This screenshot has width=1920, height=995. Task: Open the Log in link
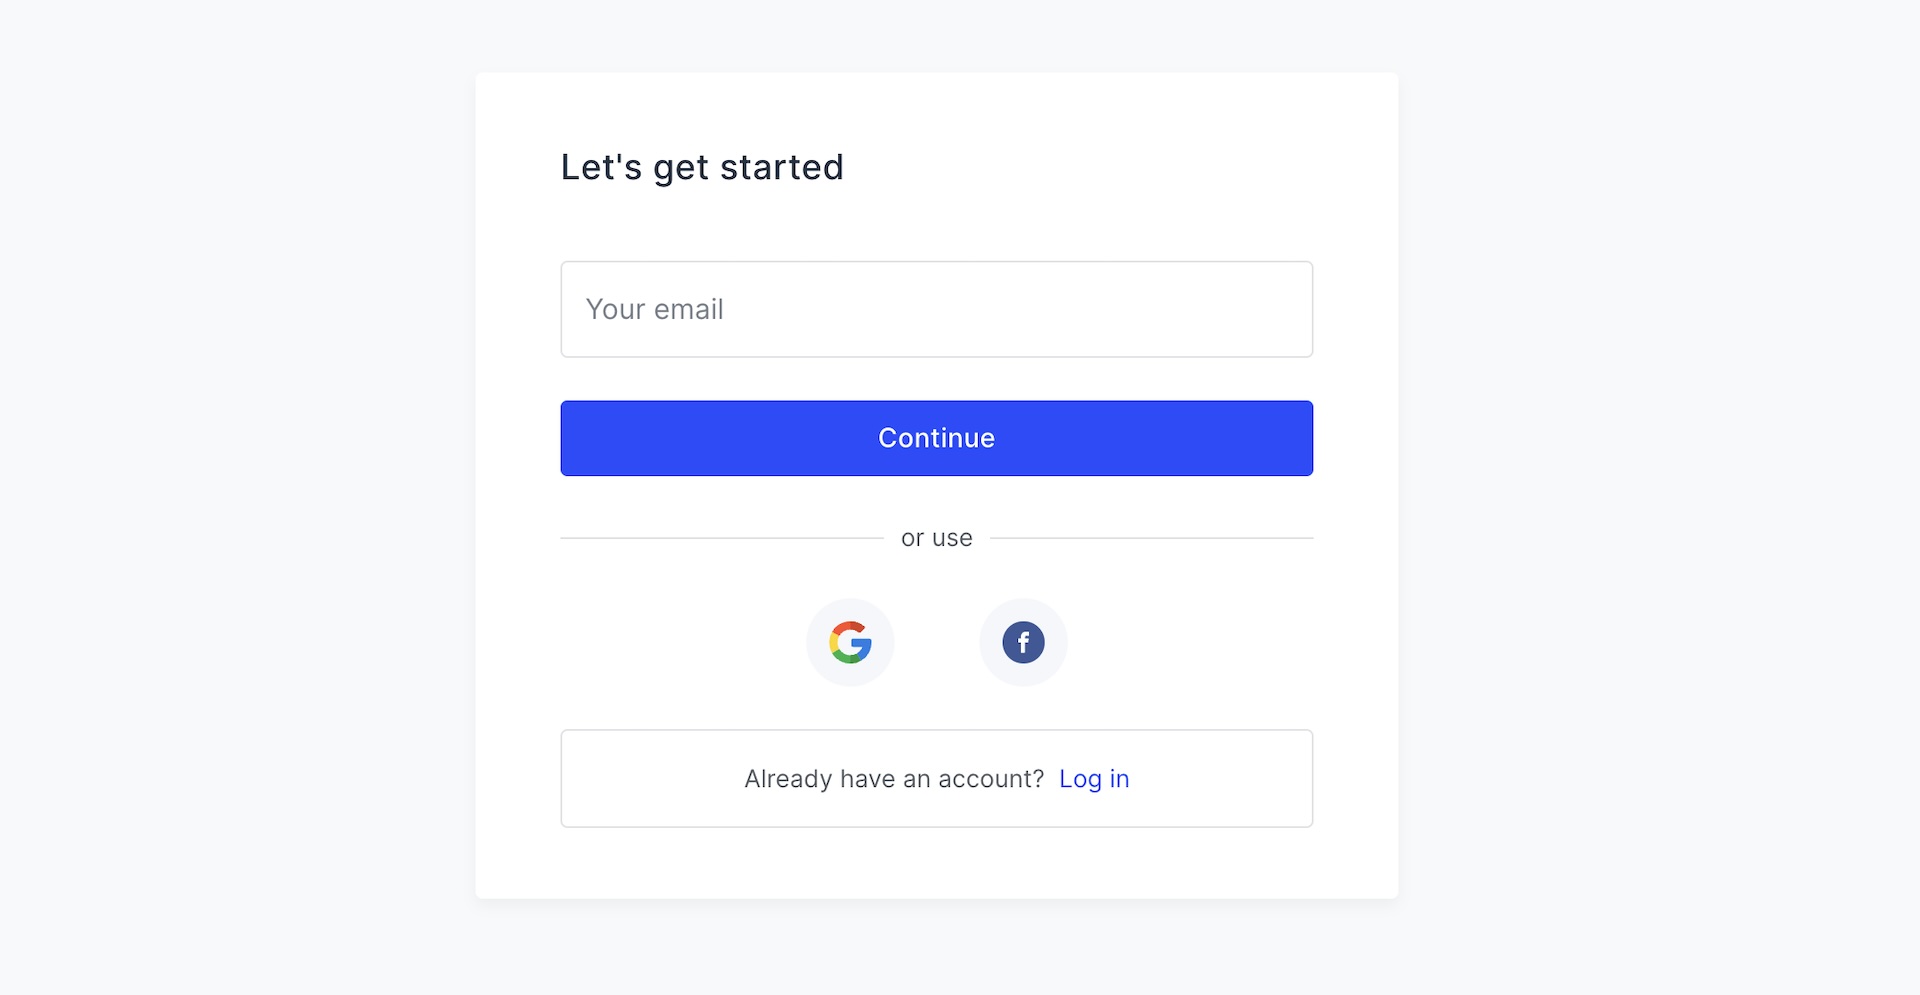[x=1094, y=779]
